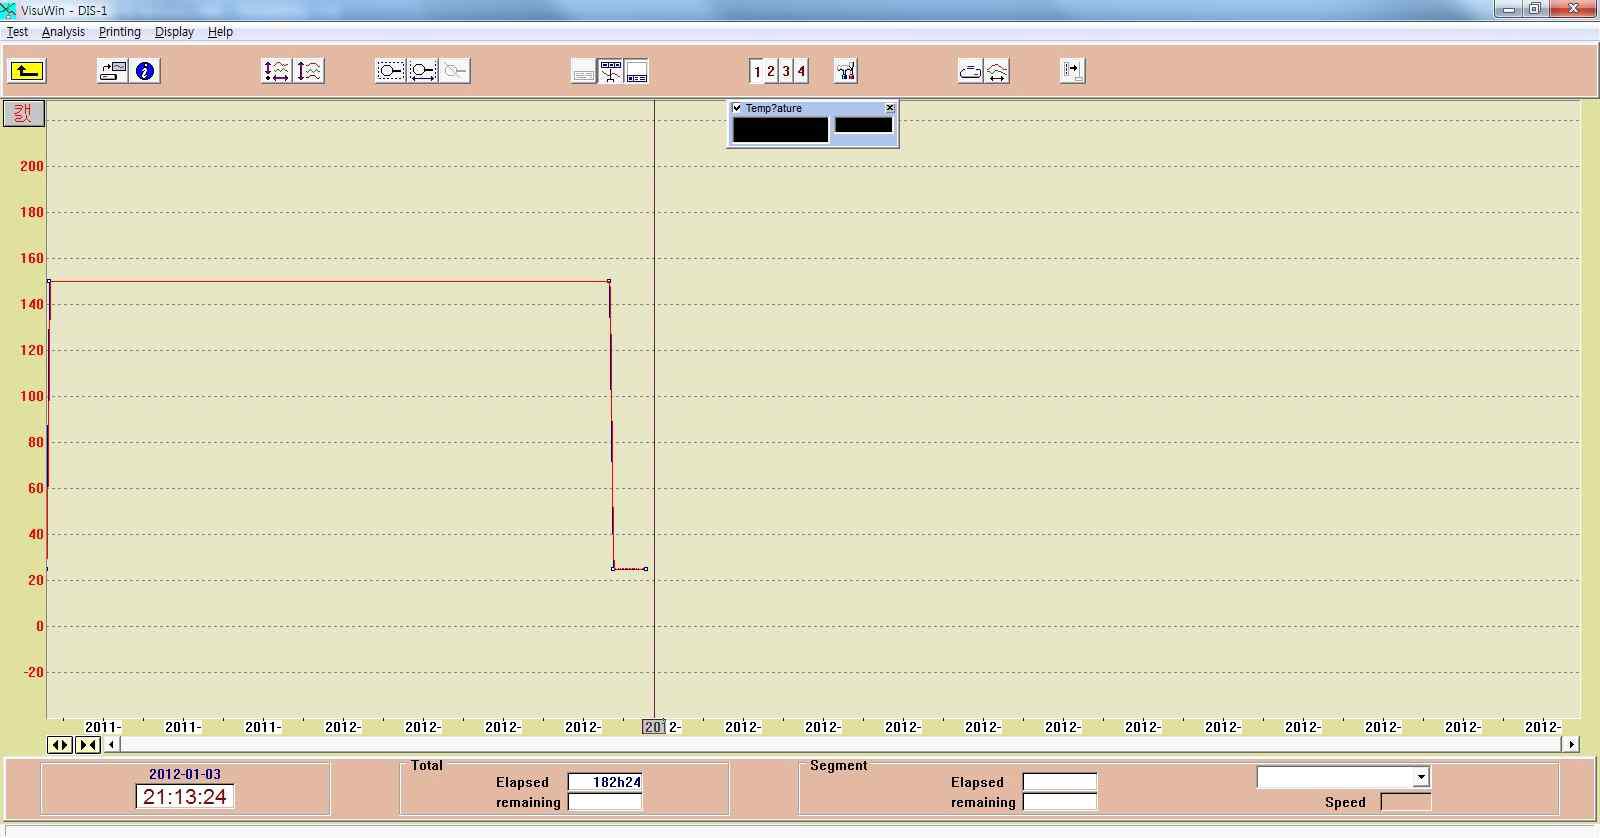Viewport: 1600px width, 838px height.
Task: Click the single loop cycle icon
Action: coord(970,71)
